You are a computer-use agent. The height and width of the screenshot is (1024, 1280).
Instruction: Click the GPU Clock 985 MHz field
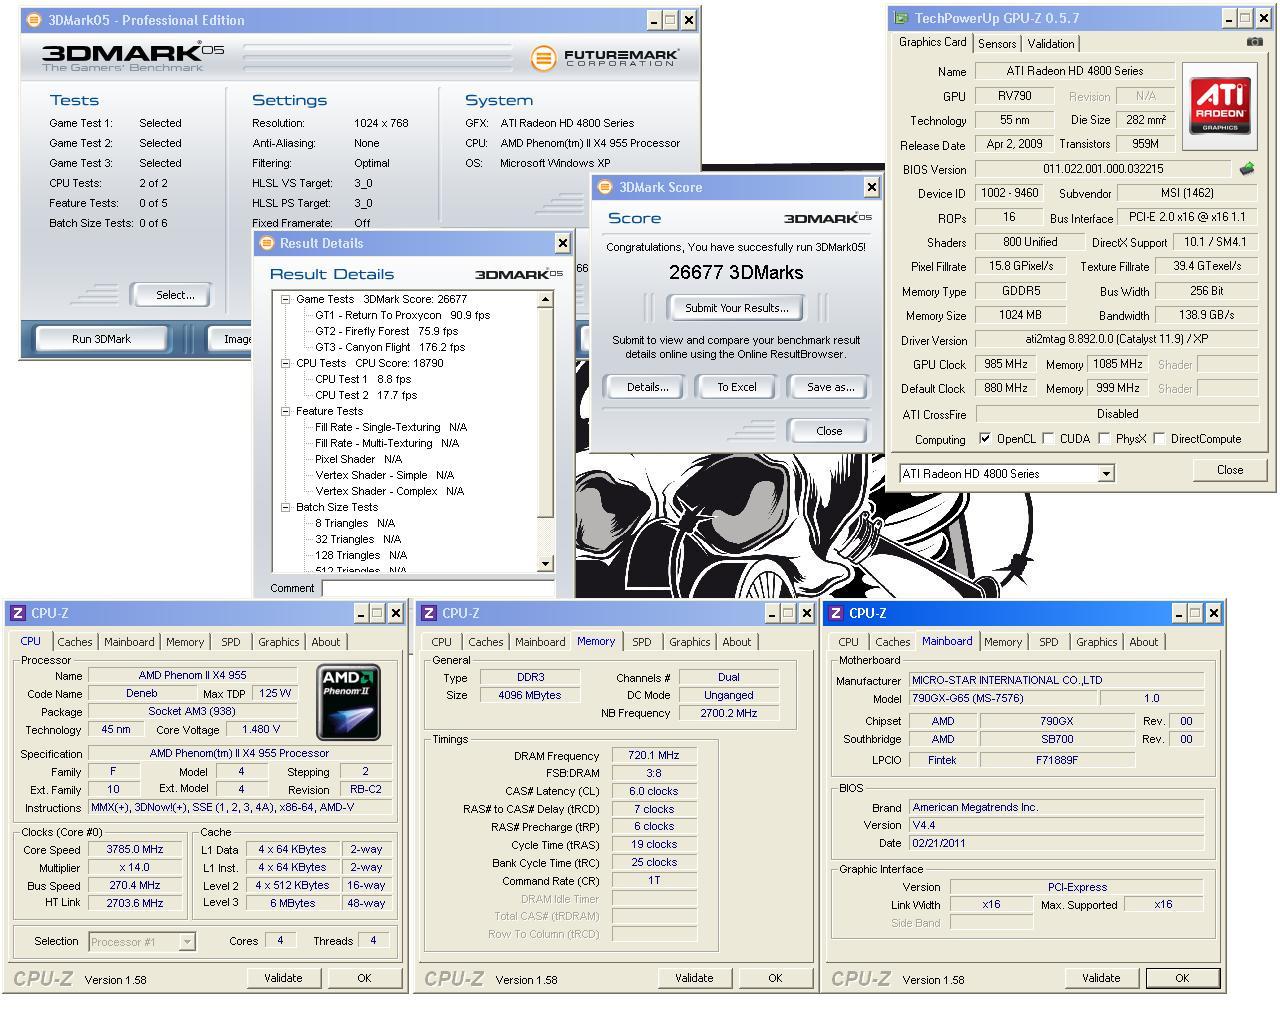[1006, 365]
